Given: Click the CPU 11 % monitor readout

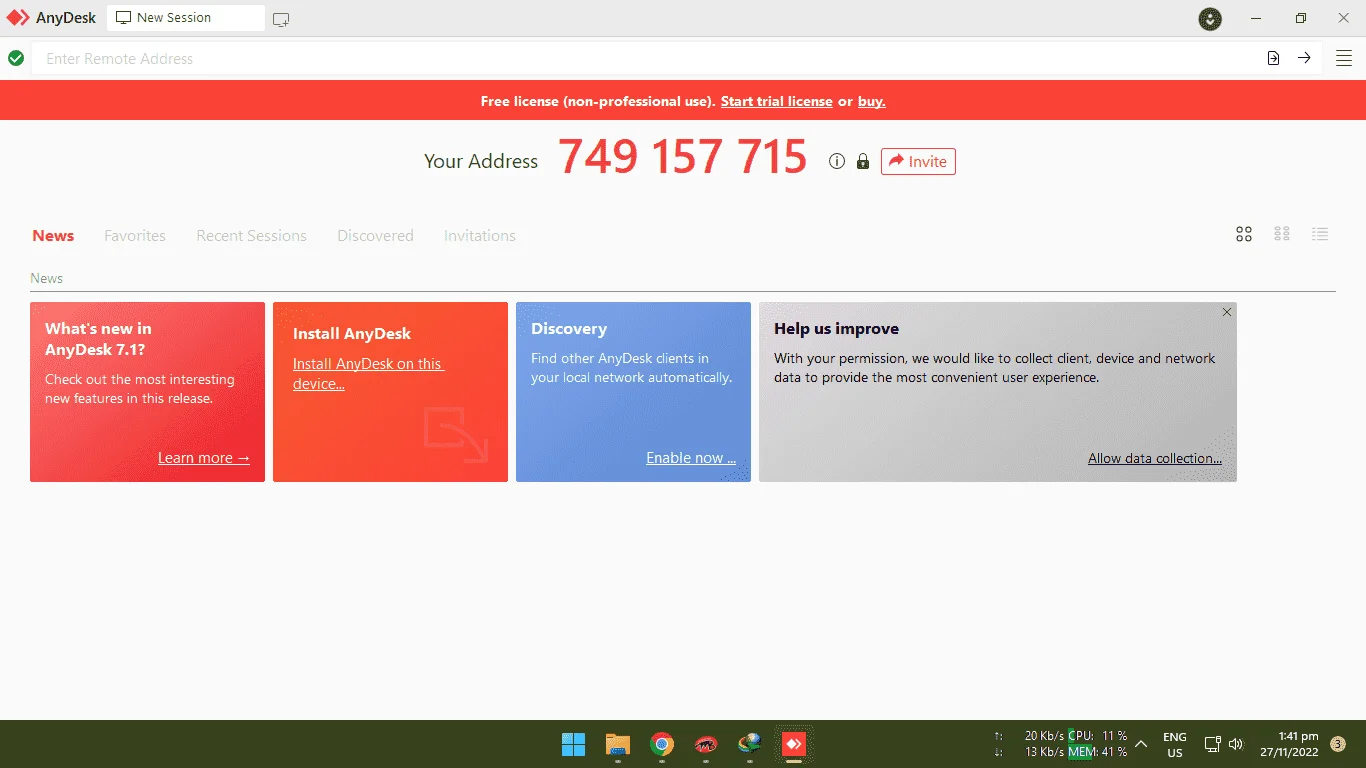Looking at the screenshot, I should 1098,736.
